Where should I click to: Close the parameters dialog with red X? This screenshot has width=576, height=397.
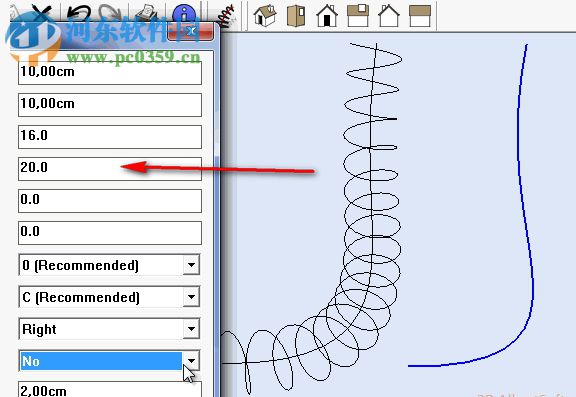click(190, 32)
